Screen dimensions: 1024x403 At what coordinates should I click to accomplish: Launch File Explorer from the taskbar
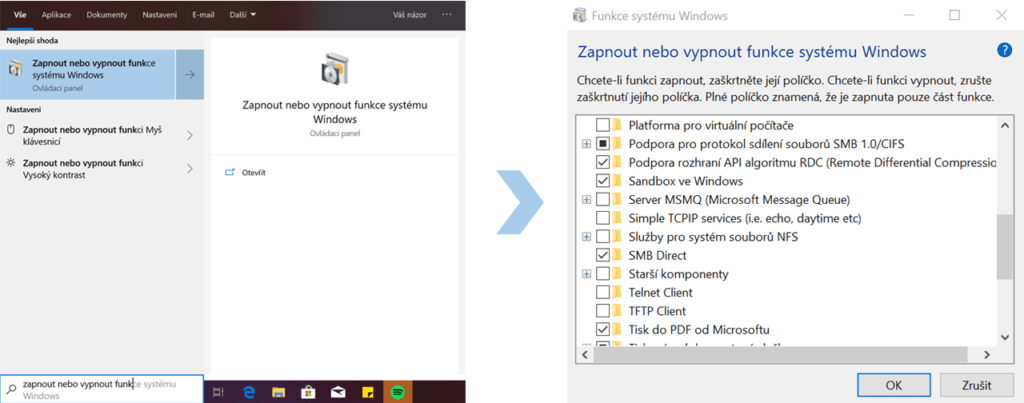tap(279, 390)
